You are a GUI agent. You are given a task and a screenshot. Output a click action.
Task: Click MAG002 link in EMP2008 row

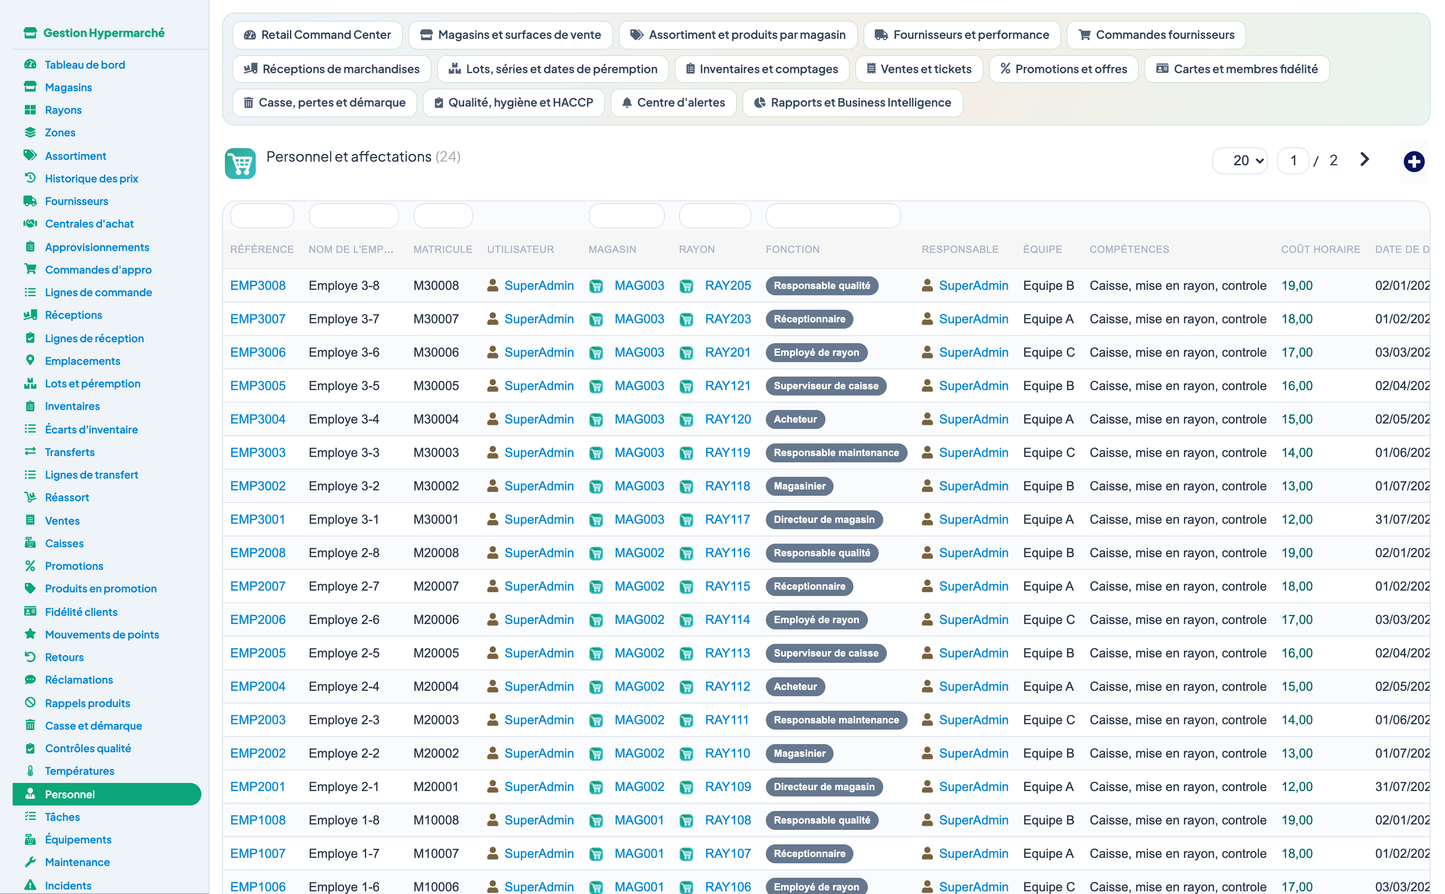click(639, 553)
